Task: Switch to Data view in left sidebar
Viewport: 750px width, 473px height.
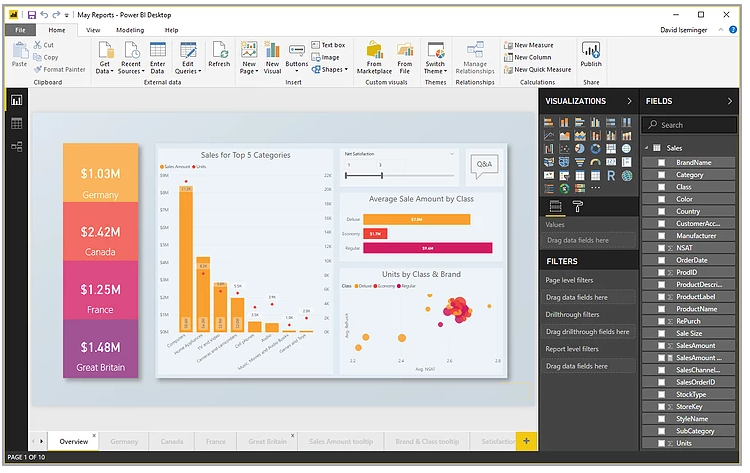Action: [16, 123]
